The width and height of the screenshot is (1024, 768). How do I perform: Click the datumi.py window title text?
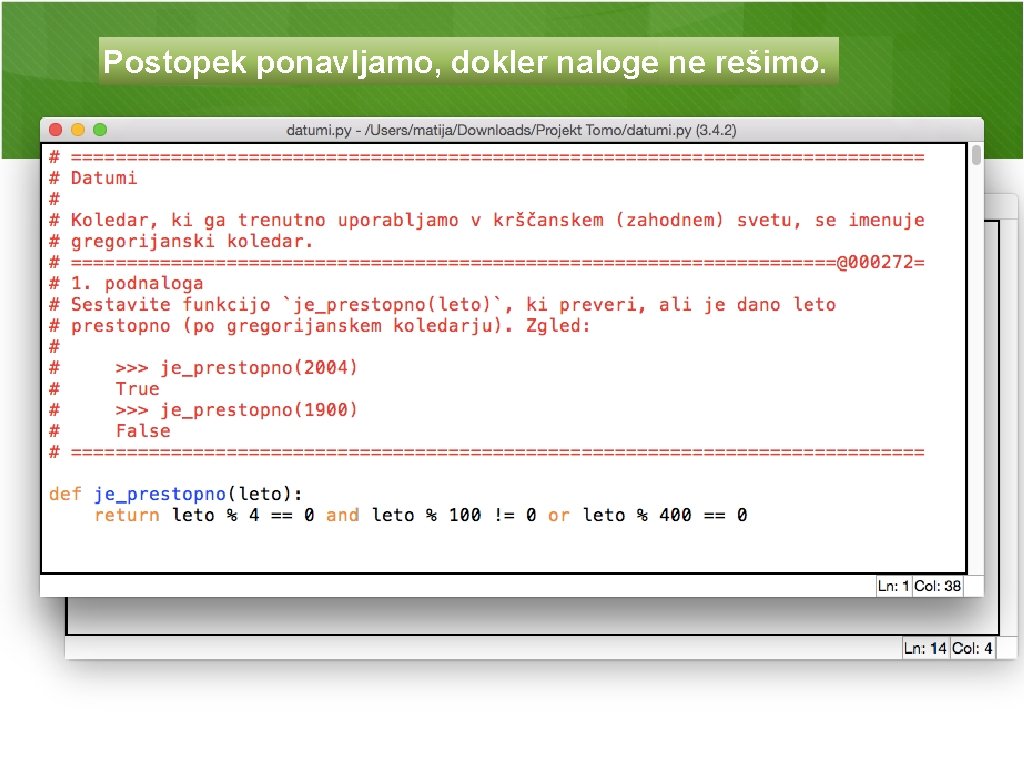click(x=511, y=130)
